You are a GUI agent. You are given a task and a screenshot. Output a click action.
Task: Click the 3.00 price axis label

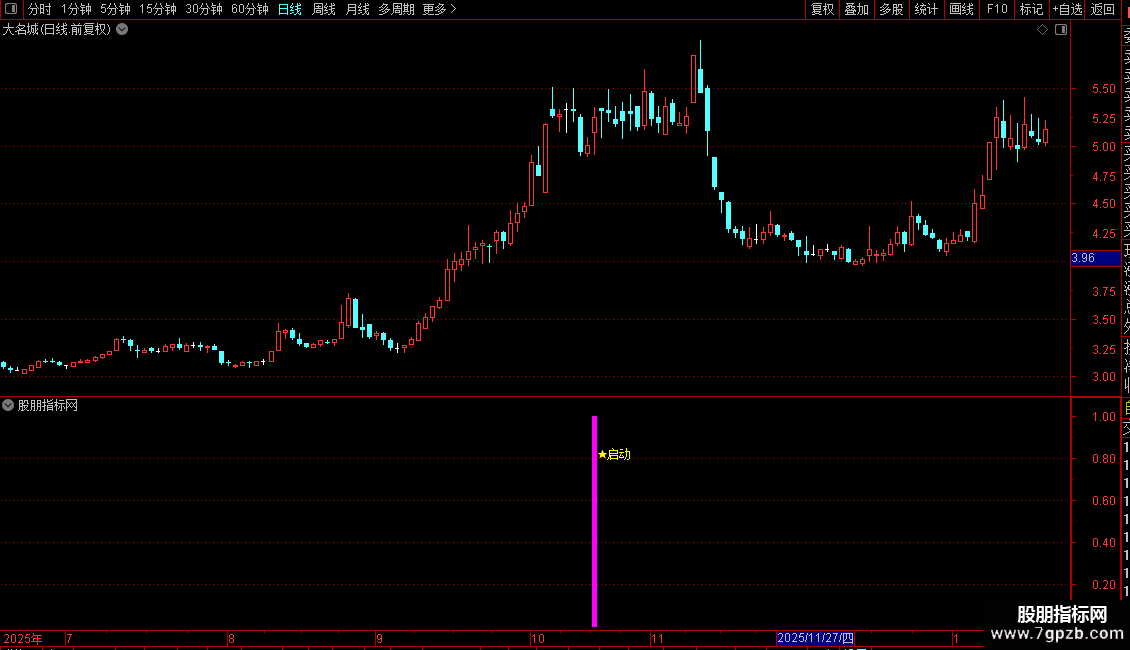[1104, 377]
